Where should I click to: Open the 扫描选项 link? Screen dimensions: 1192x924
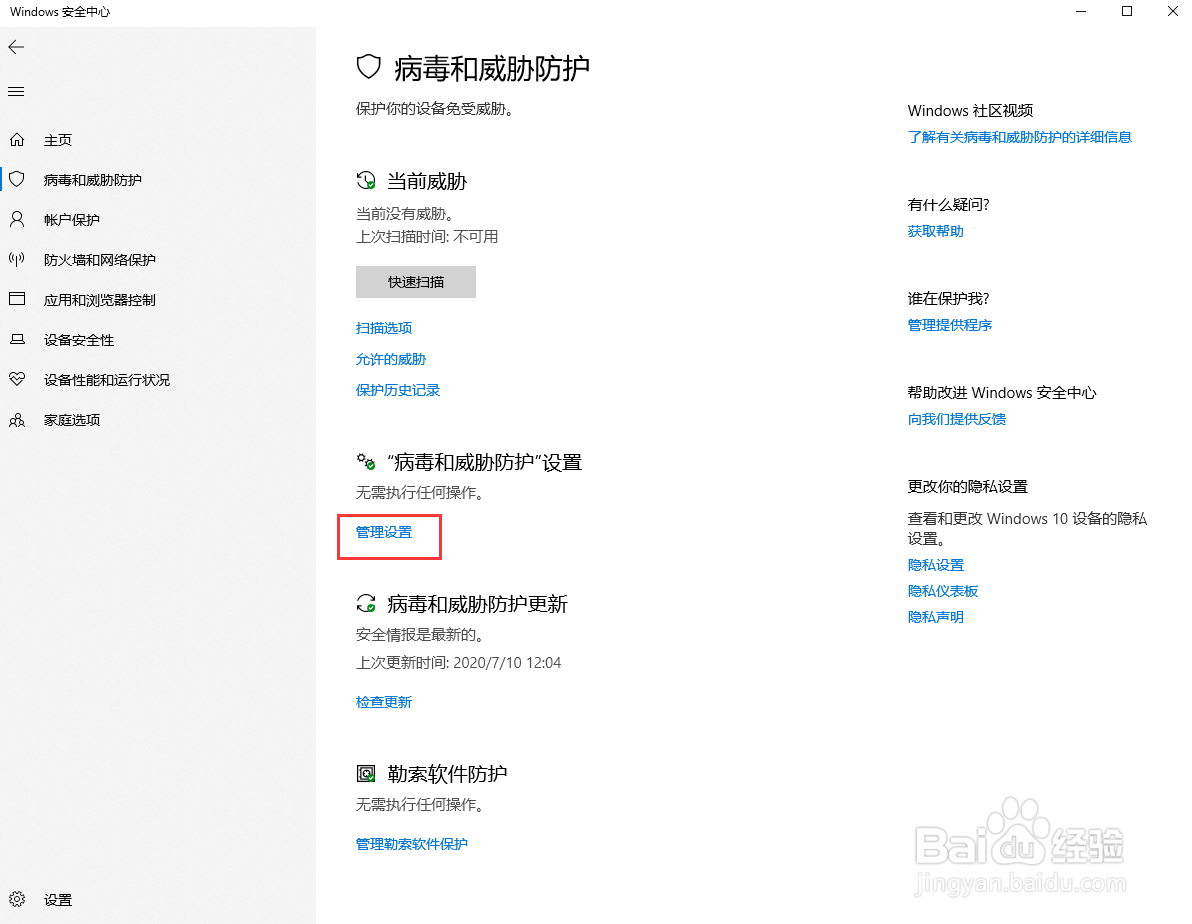pos(384,328)
